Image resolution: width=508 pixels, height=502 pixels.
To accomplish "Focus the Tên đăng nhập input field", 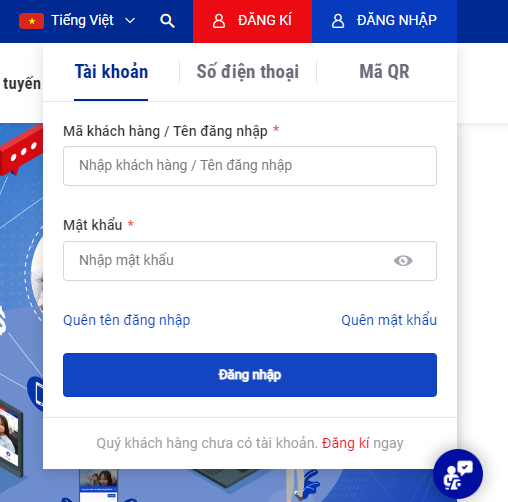I will click(250, 166).
